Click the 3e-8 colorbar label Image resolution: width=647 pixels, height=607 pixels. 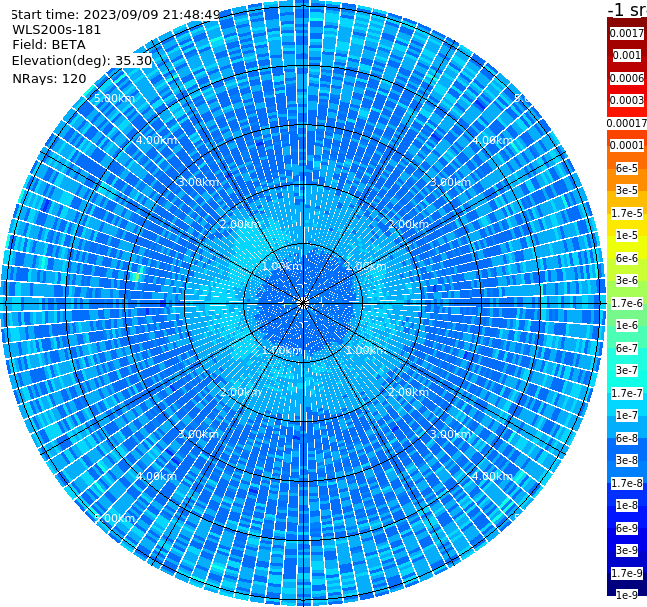tap(627, 460)
